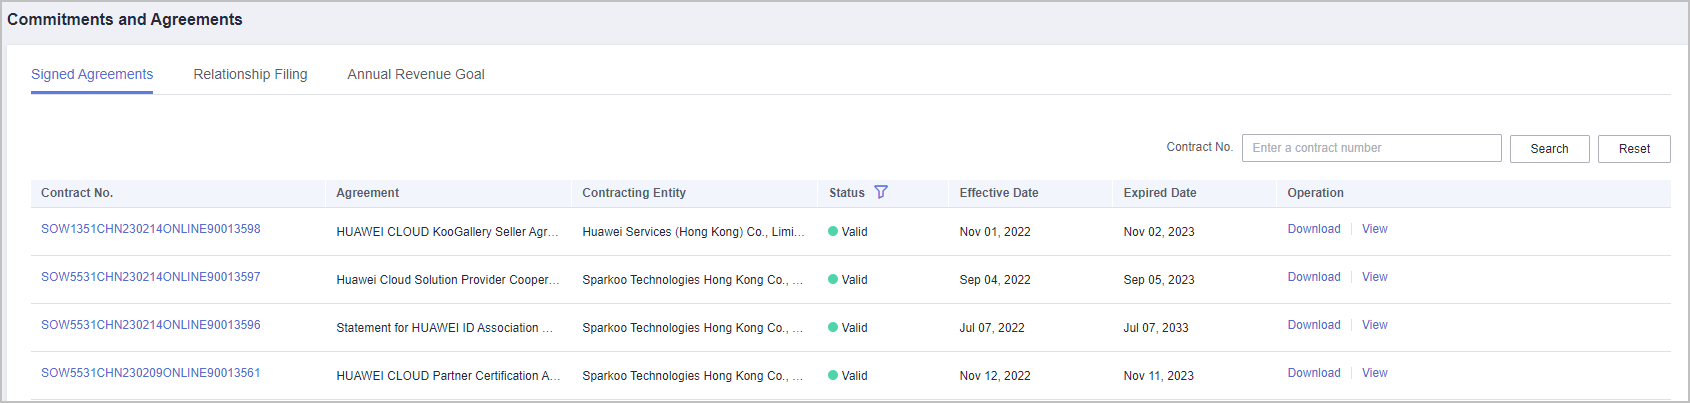This screenshot has width=1690, height=403.
Task: Click the contract number input field
Action: [1371, 148]
